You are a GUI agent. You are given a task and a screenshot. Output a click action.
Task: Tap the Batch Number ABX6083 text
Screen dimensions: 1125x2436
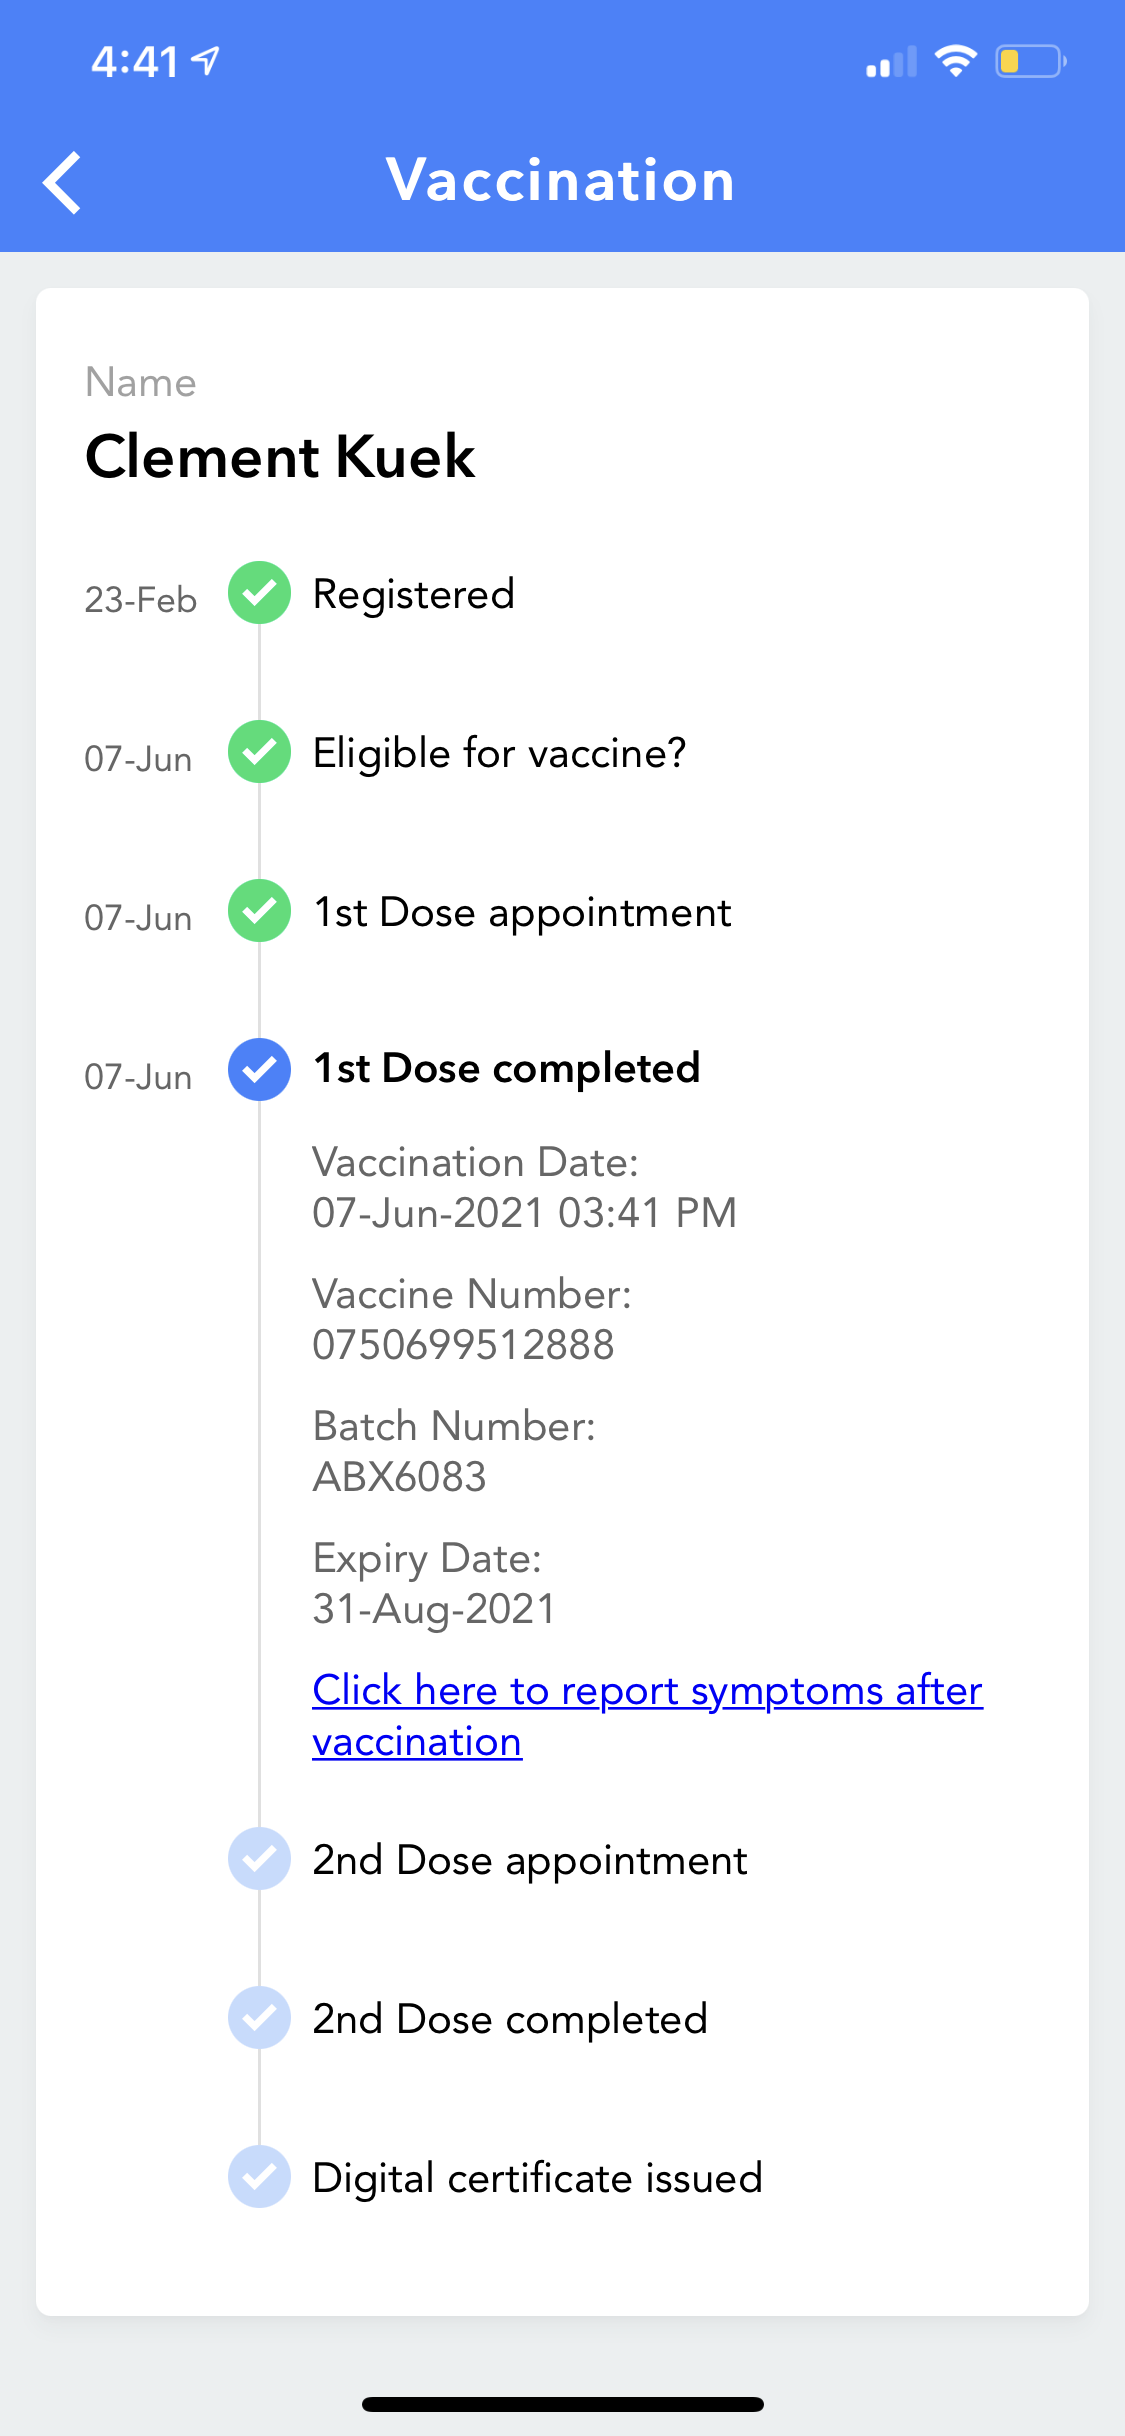coord(399,1476)
